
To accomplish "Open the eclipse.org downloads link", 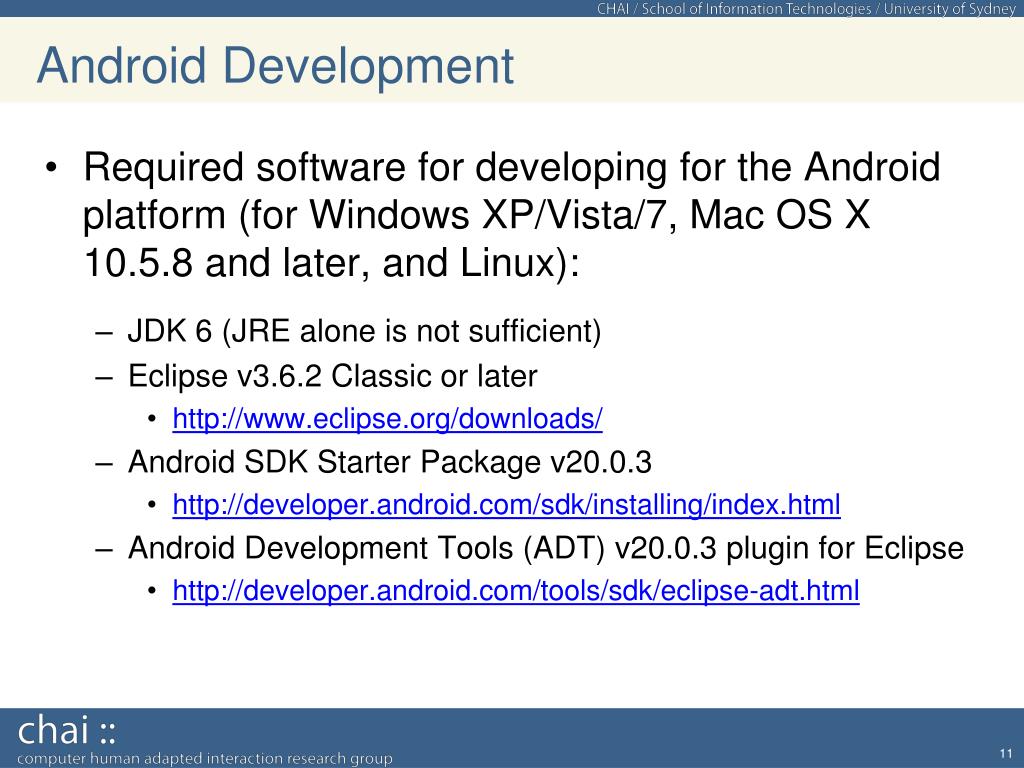I will pos(387,419).
